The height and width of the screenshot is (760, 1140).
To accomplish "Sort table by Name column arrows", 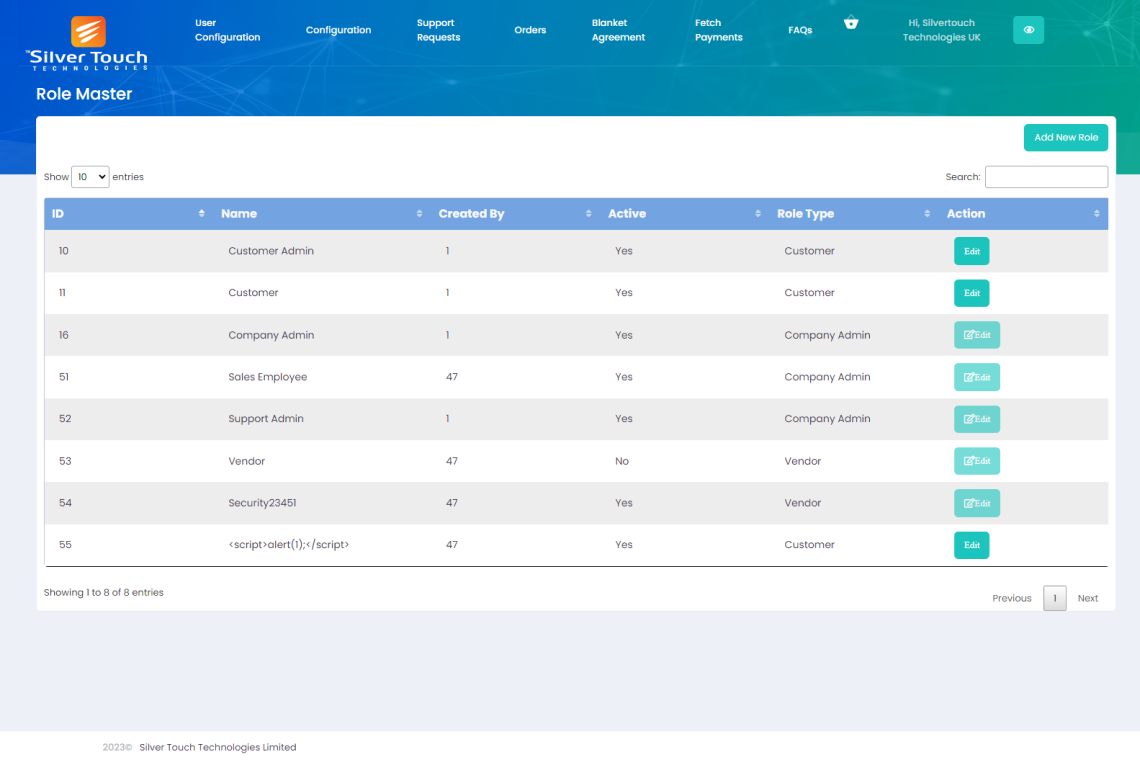I will pyautogui.click(x=420, y=214).
